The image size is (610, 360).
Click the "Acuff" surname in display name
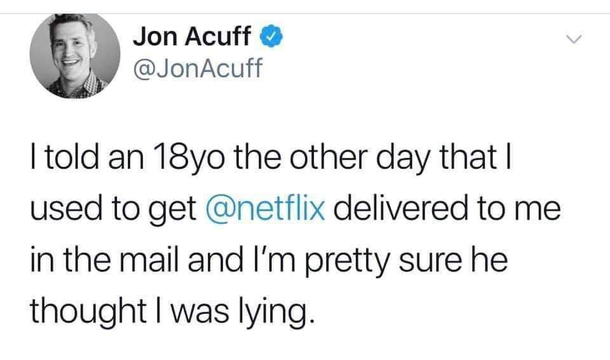pyautogui.click(x=217, y=36)
